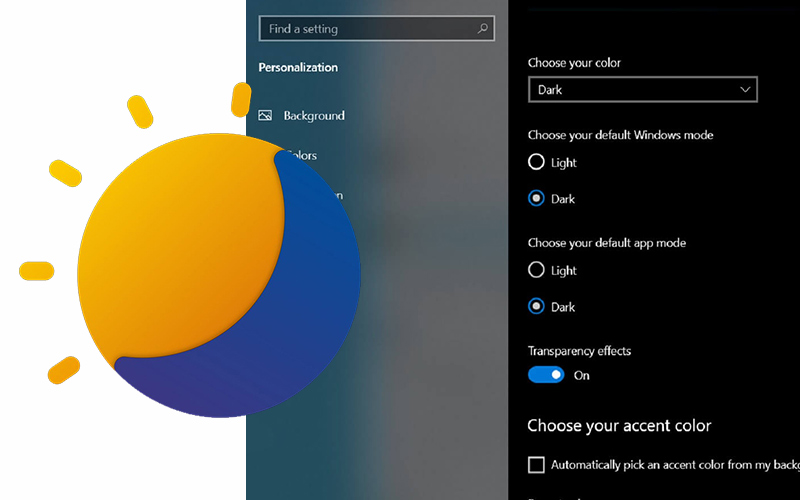
Task: Check automatically pick an accent color
Action: pyautogui.click(x=536, y=465)
